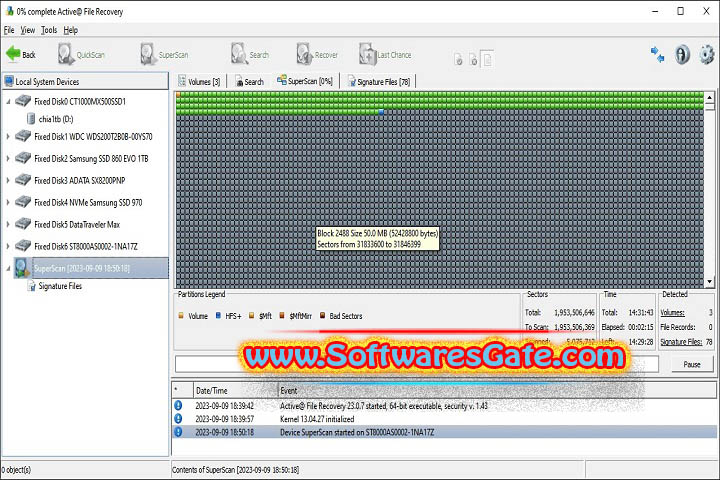Click the blue current-block cell in map
The width and height of the screenshot is (720, 480).
381,112
